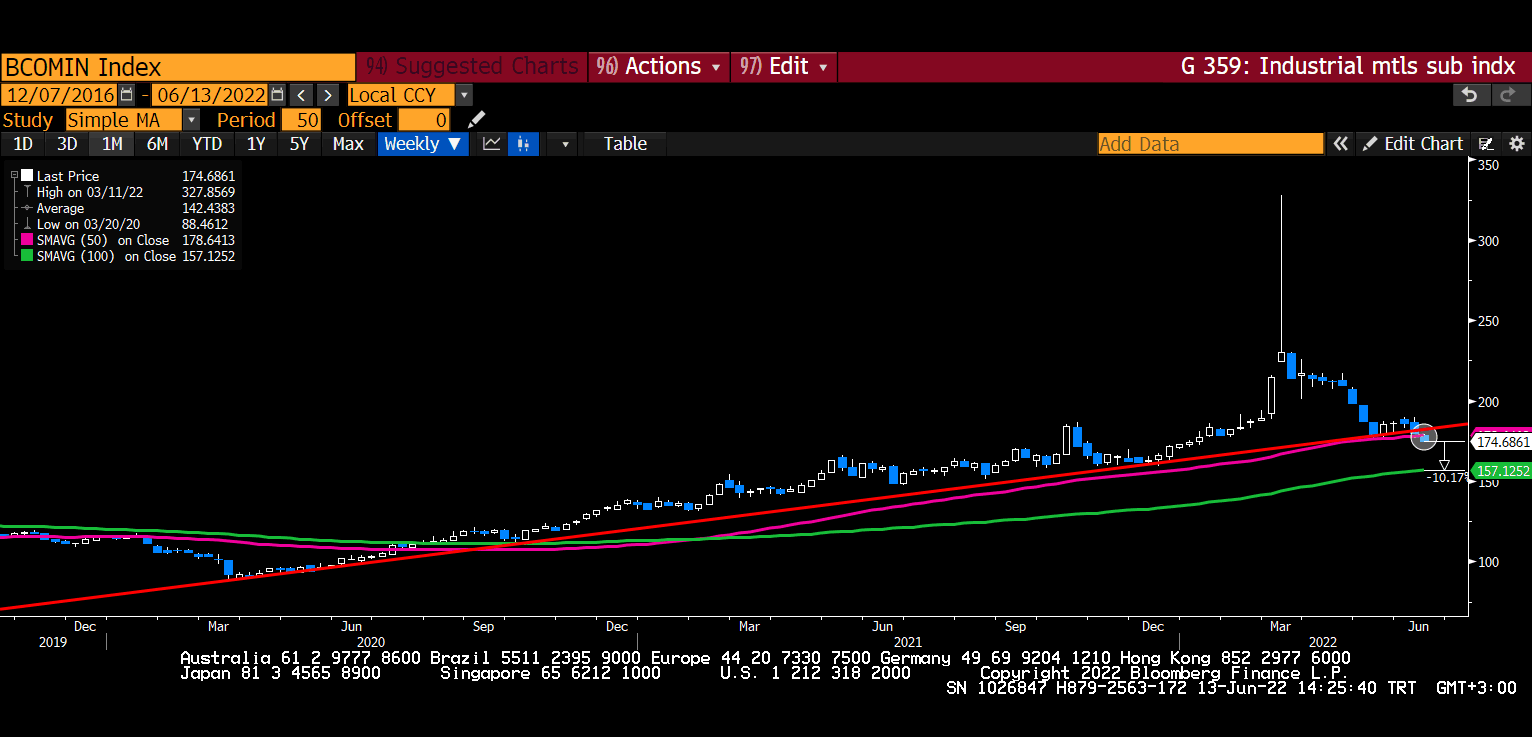Click the green SMAVG (100) color swatch

click(x=27, y=256)
